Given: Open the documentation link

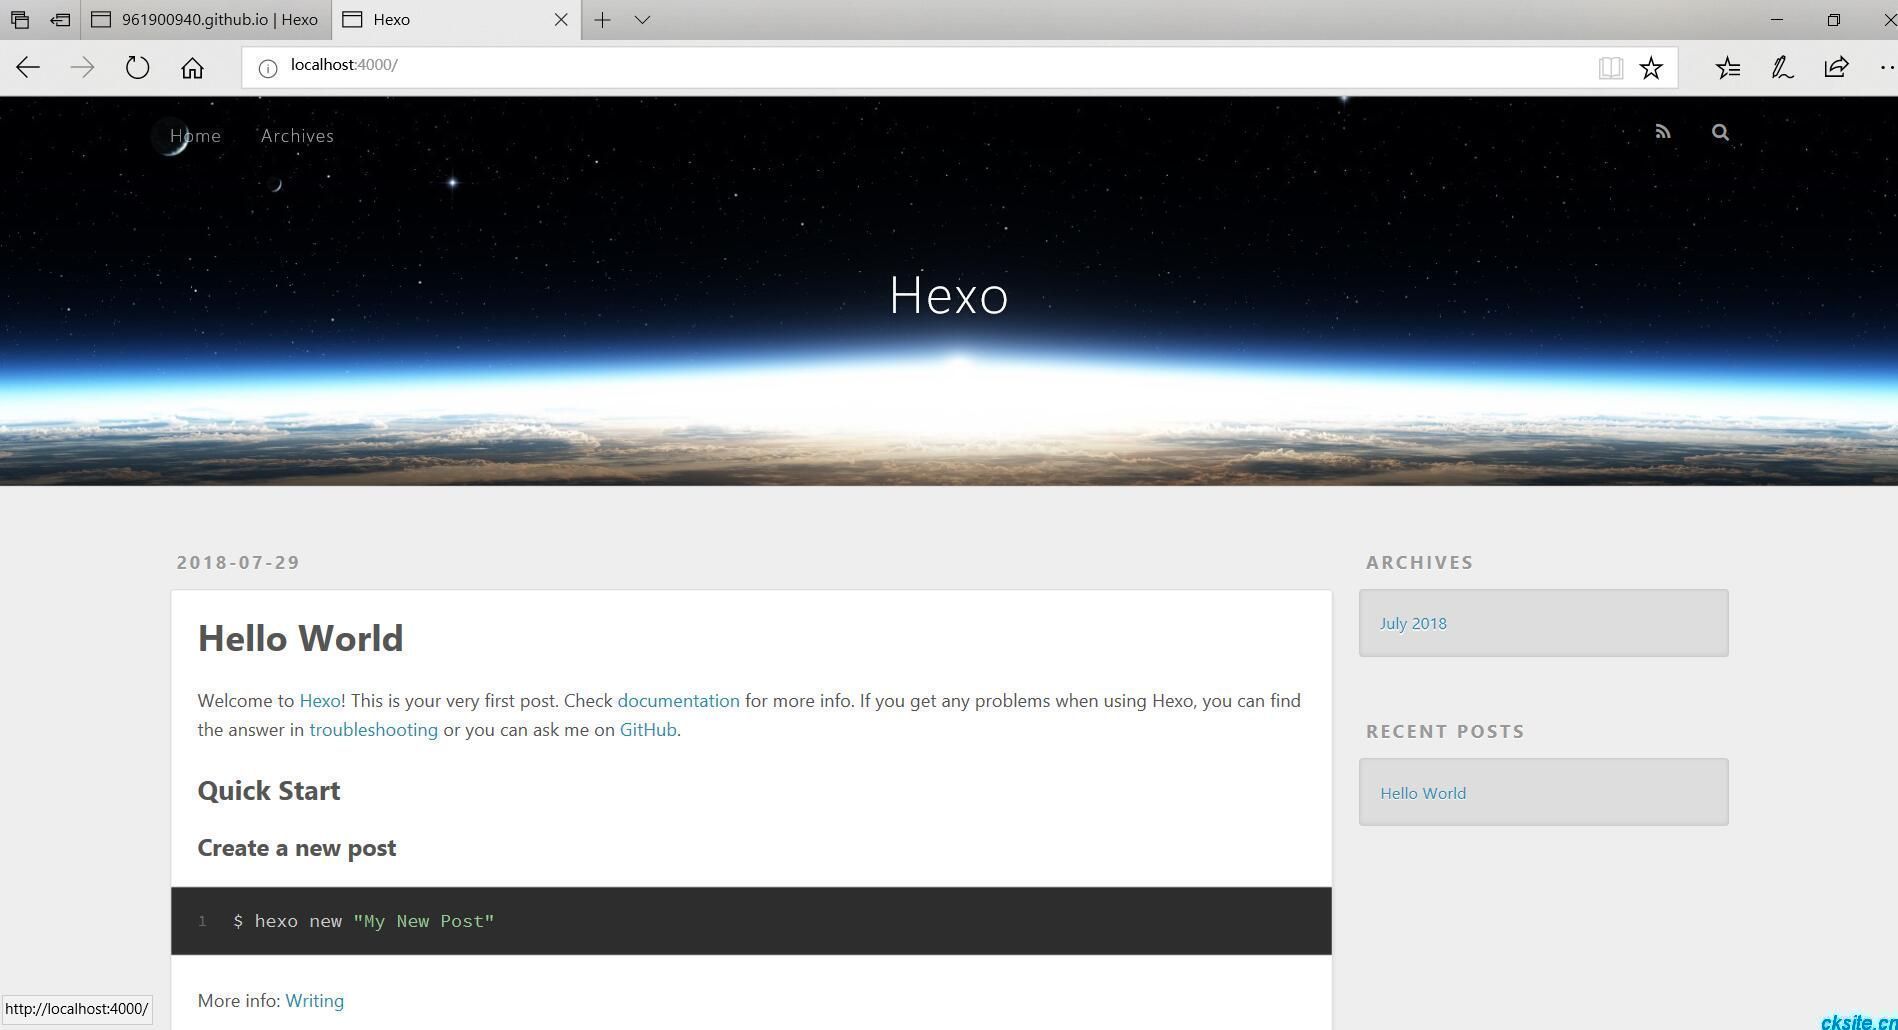Looking at the screenshot, I should pyautogui.click(x=678, y=700).
